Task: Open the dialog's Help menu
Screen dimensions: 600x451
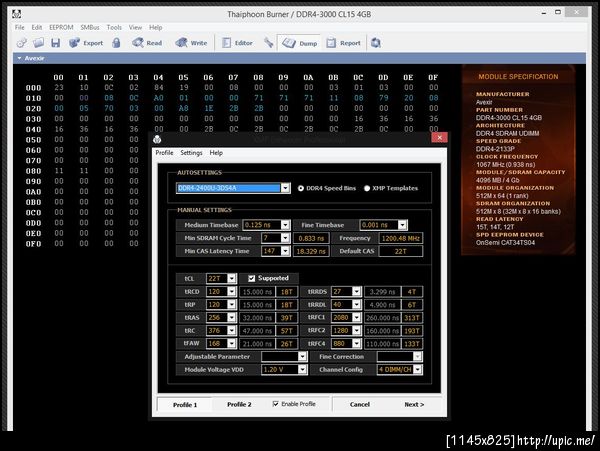Action: click(216, 153)
